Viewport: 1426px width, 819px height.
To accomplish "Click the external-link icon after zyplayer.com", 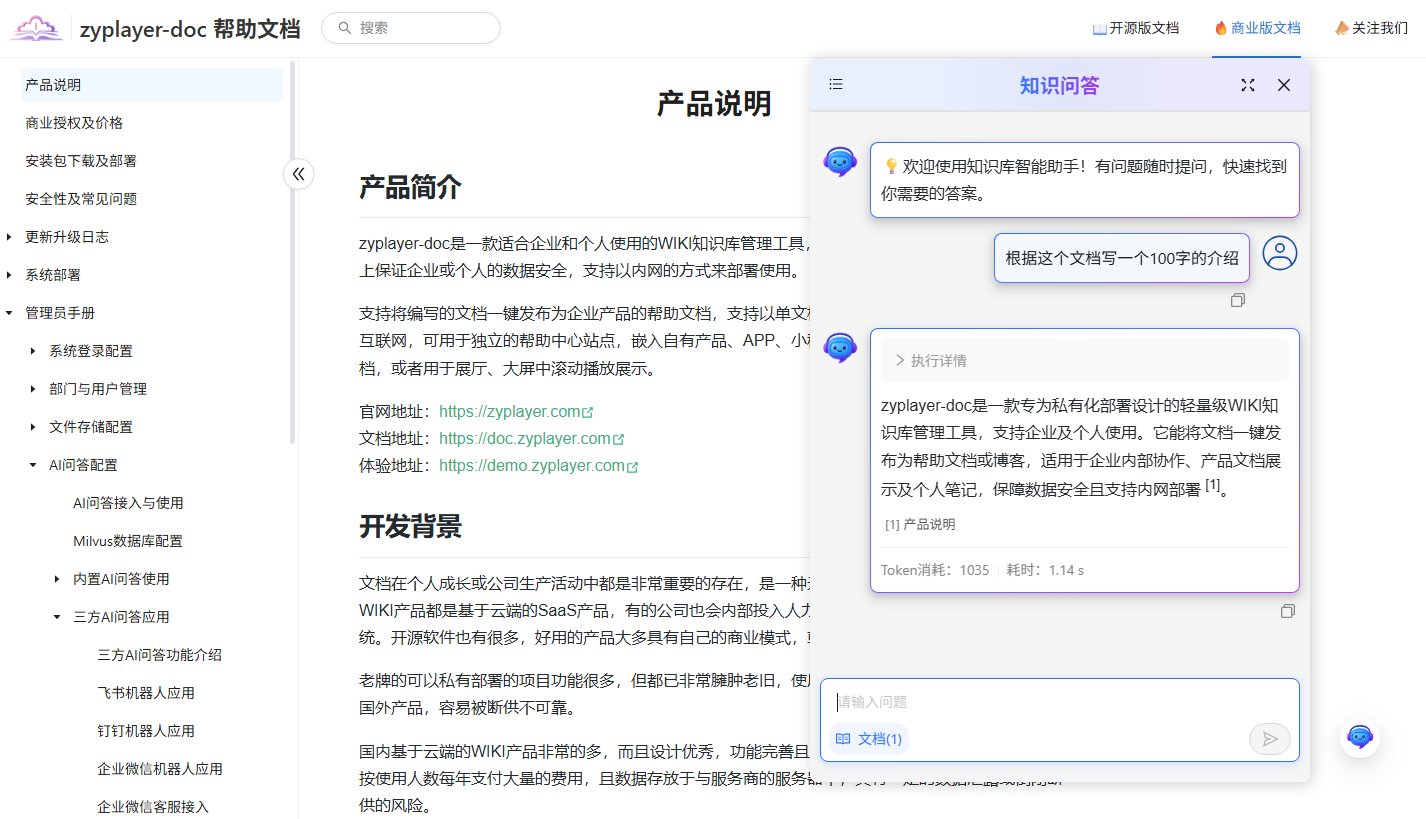I will pos(587,412).
